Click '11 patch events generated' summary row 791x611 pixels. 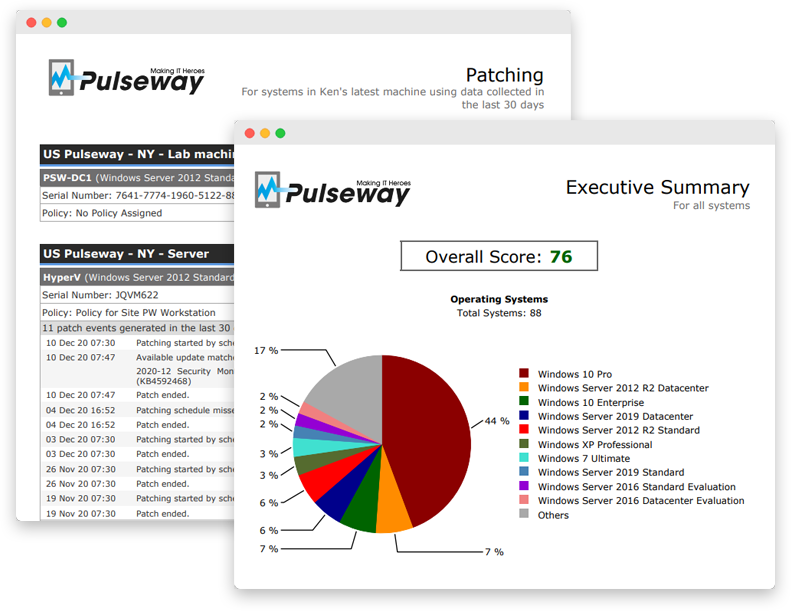point(137,328)
